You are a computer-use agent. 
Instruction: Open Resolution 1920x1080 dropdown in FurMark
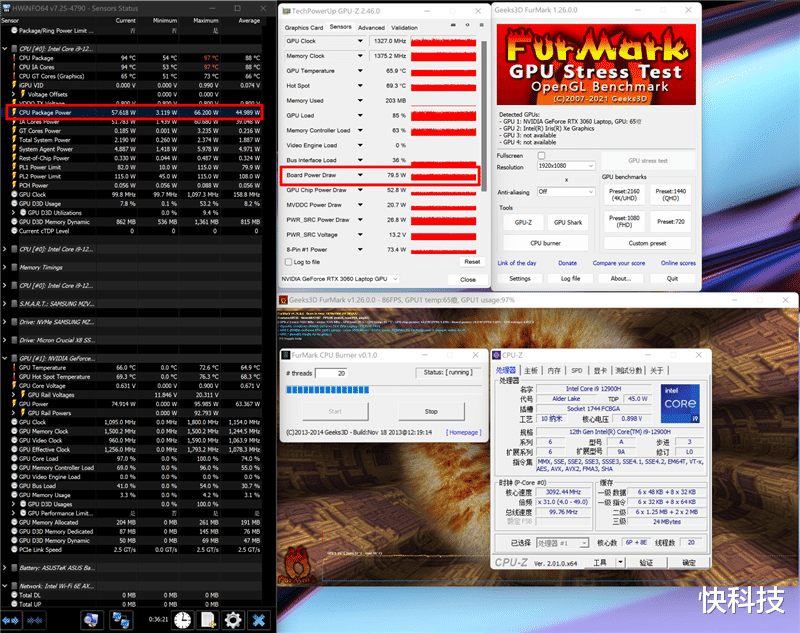tap(566, 166)
